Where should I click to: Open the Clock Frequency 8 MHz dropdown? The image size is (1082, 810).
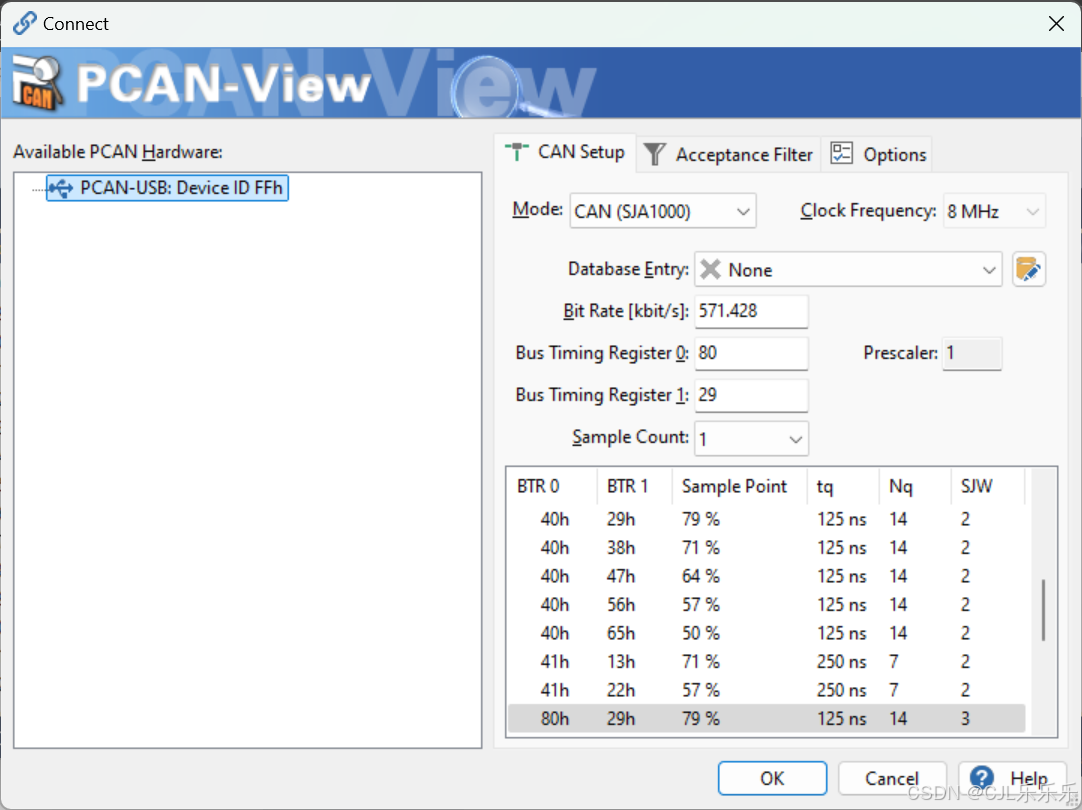tap(994, 211)
